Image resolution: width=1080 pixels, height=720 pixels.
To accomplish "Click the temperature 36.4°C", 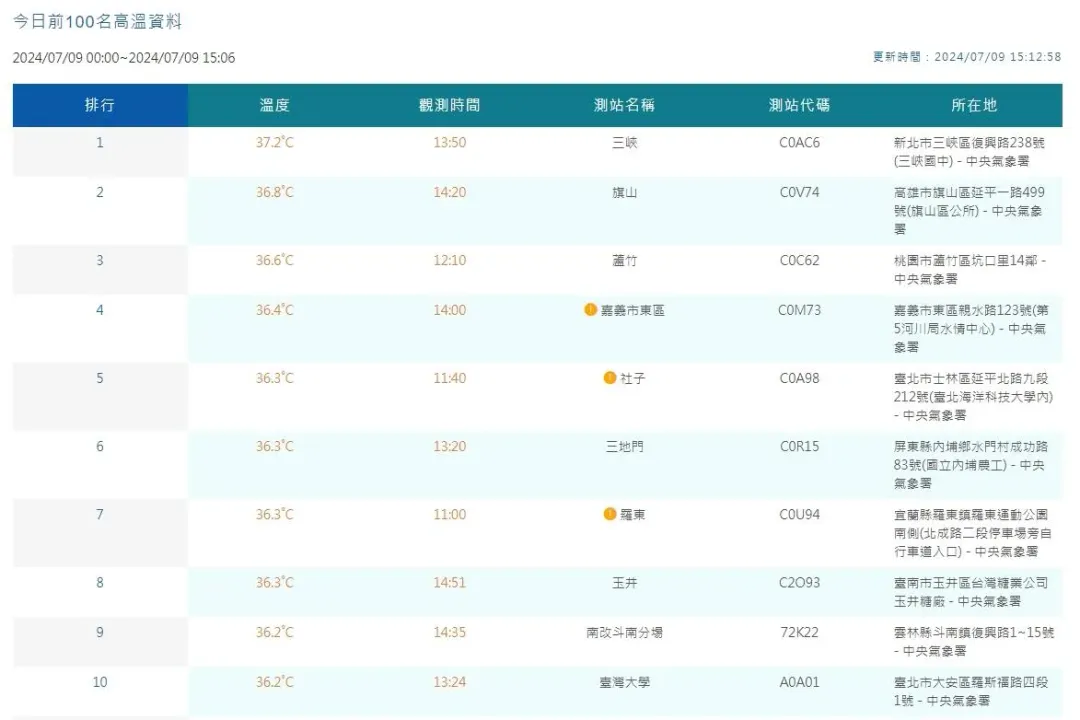I will point(275,310).
